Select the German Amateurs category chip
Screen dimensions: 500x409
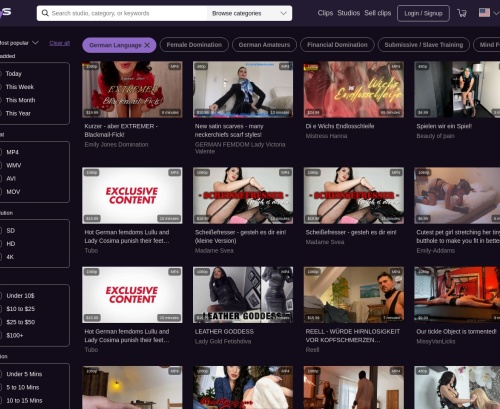click(x=264, y=45)
